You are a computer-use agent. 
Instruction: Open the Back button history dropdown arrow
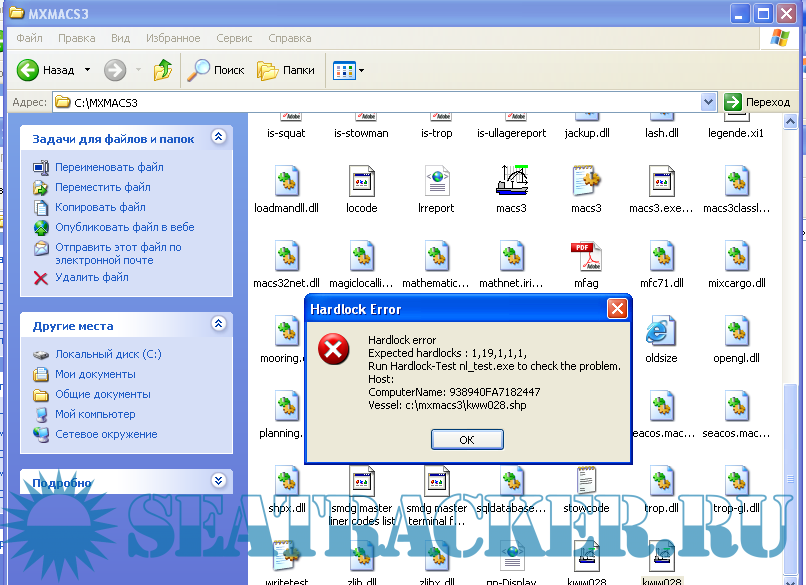pos(87,70)
